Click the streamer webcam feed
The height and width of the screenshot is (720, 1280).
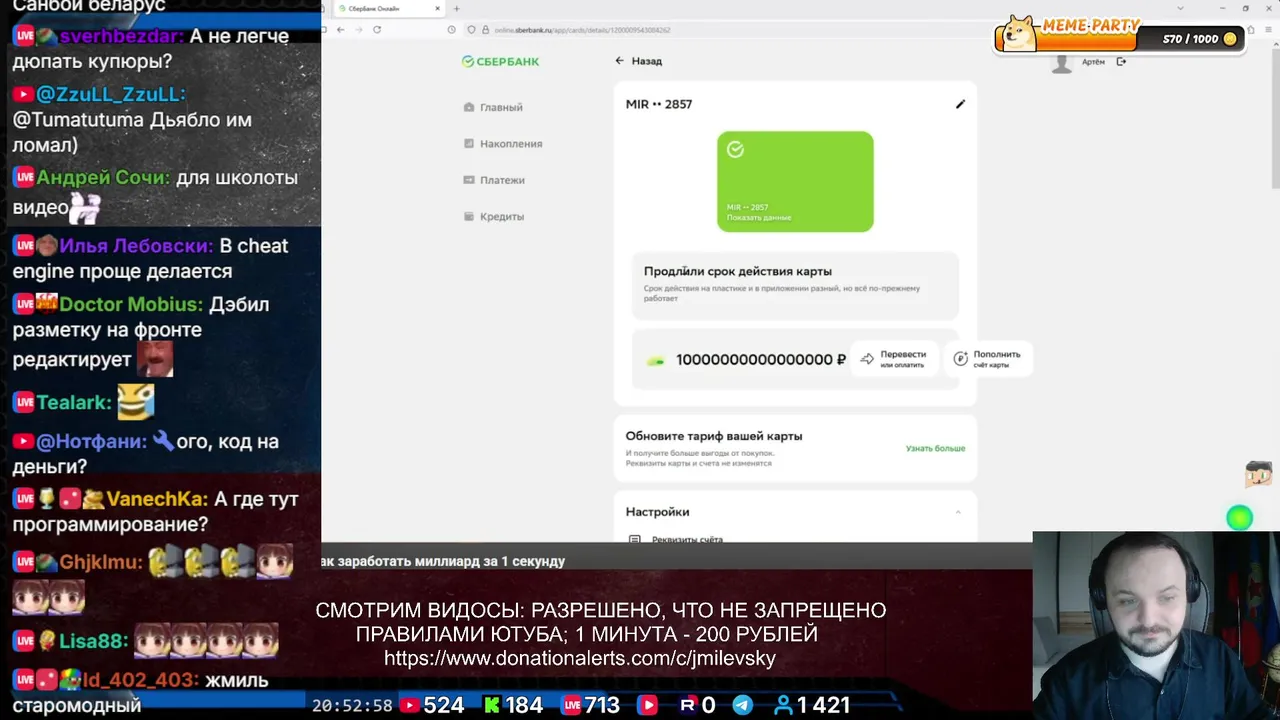point(1156,625)
